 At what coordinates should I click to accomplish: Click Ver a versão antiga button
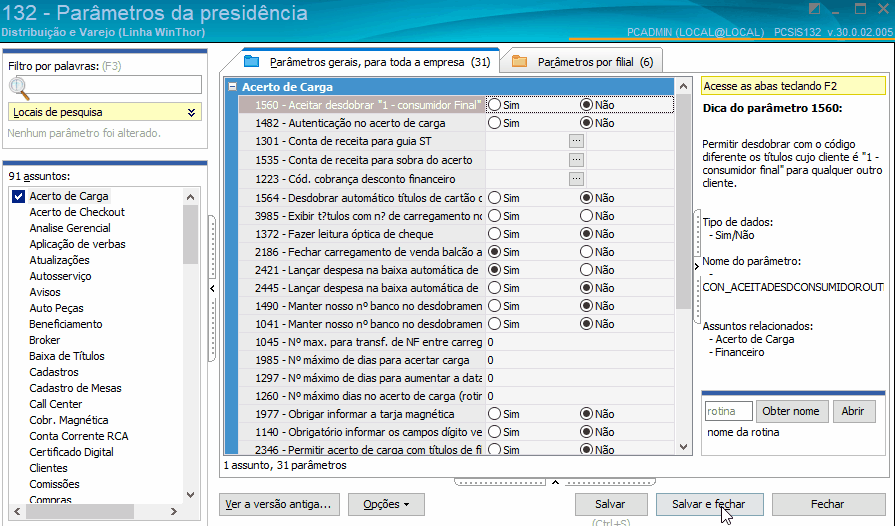[x=279, y=504]
